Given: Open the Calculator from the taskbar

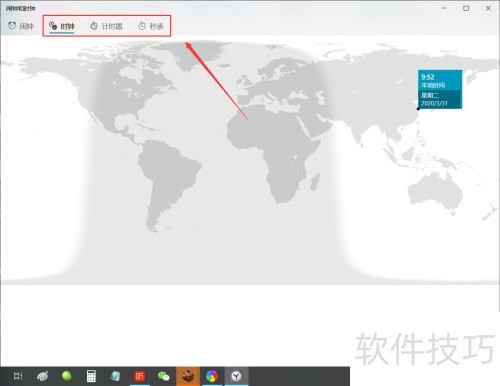Looking at the screenshot, I should pos(91,376).
